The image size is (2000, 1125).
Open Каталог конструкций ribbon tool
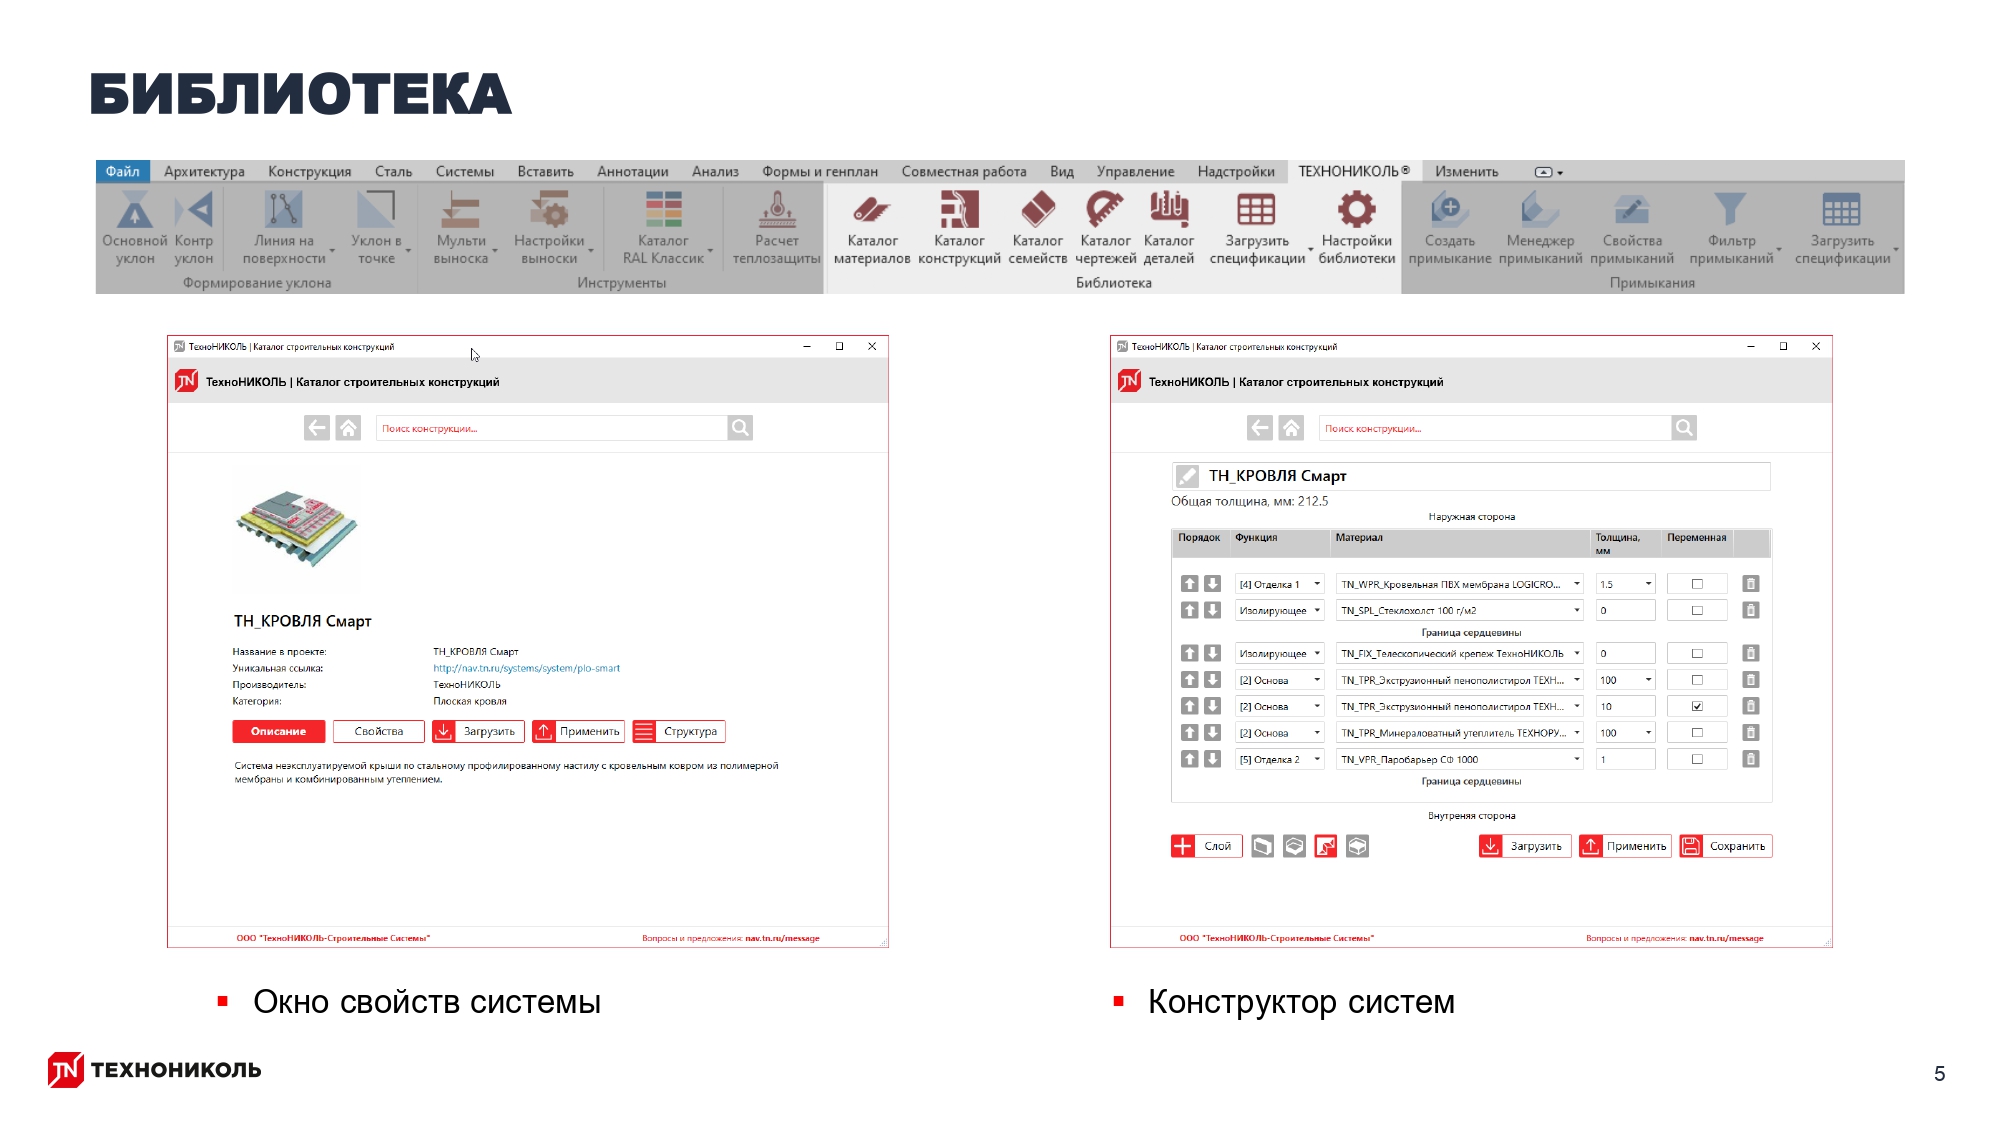click(x=959, y=228)
